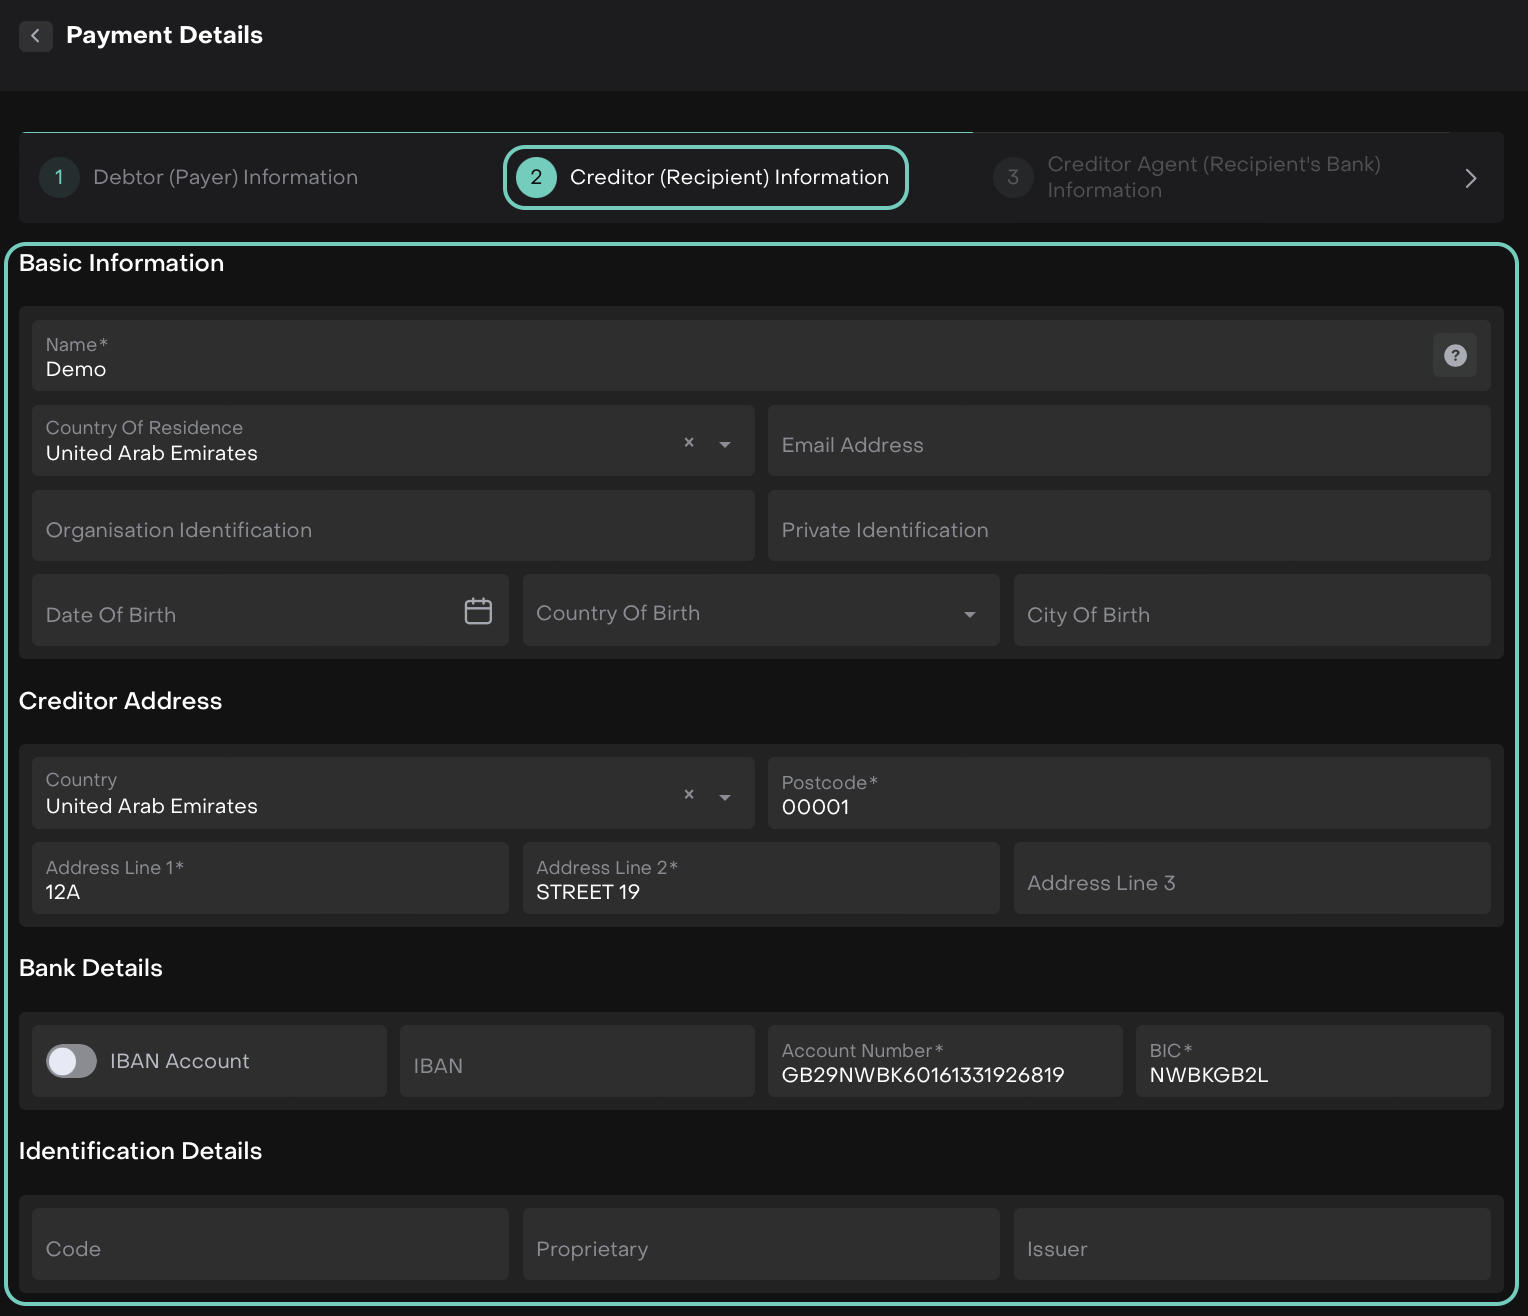Open the help icon in Name field
1528x1316 pixels.
click(x=1455, y=356)
